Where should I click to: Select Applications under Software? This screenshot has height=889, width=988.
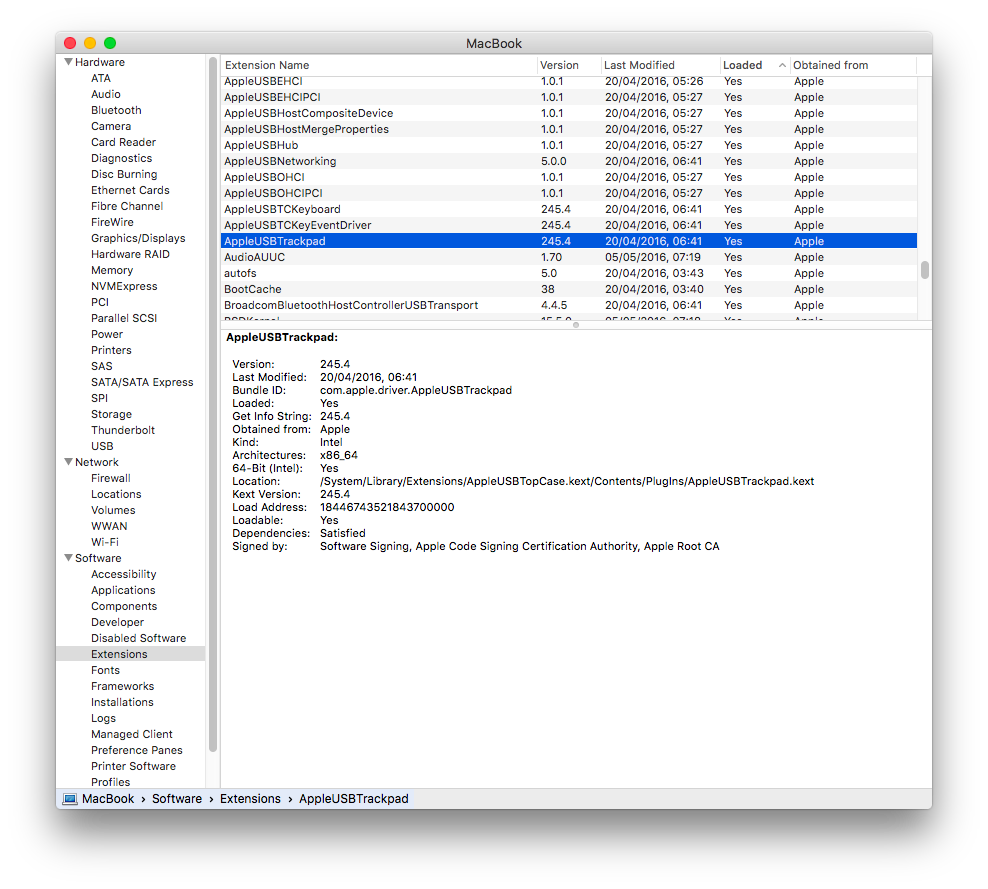pos(123,590)
